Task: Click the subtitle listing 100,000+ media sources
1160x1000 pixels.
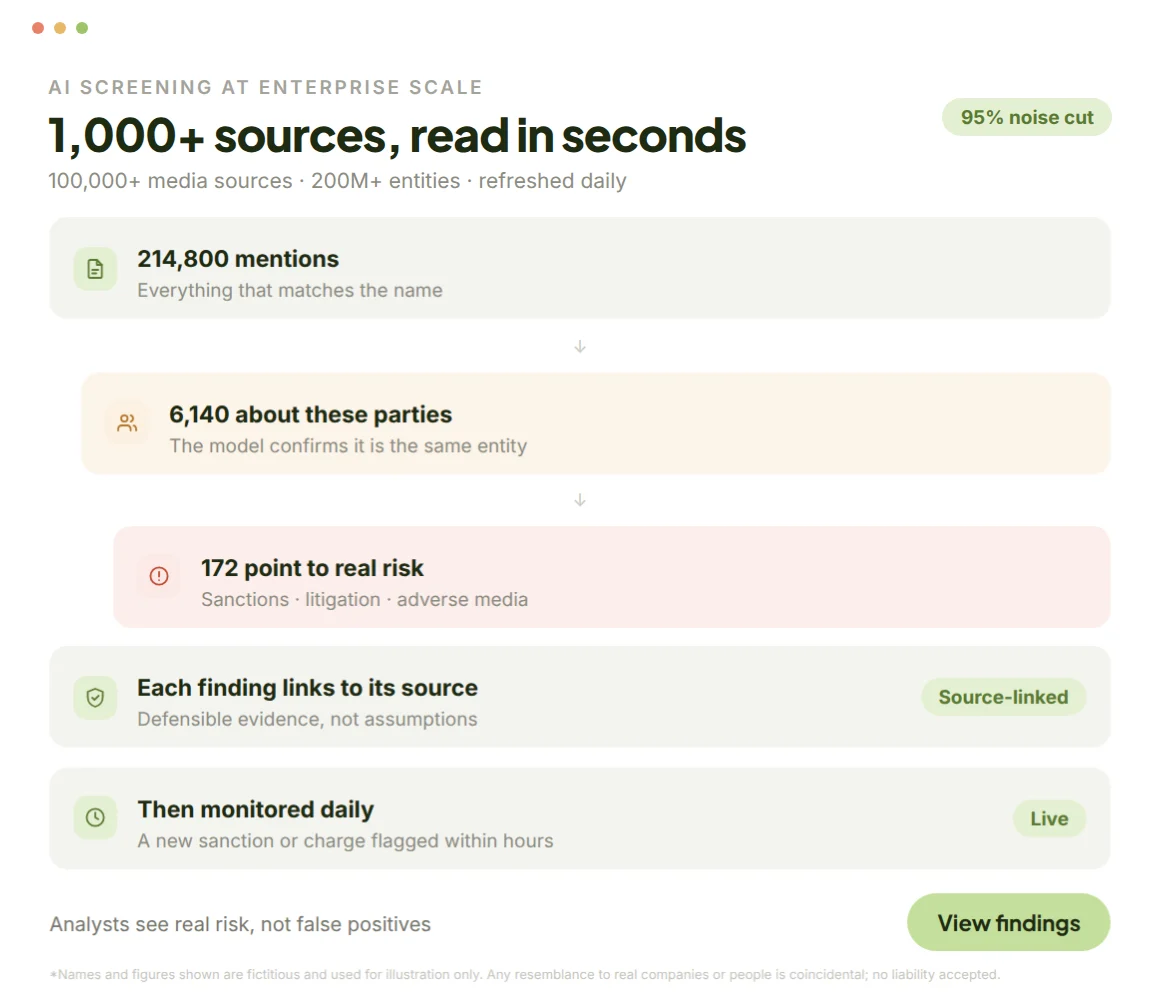Action: pyautogui.click(x=337, y=181)
